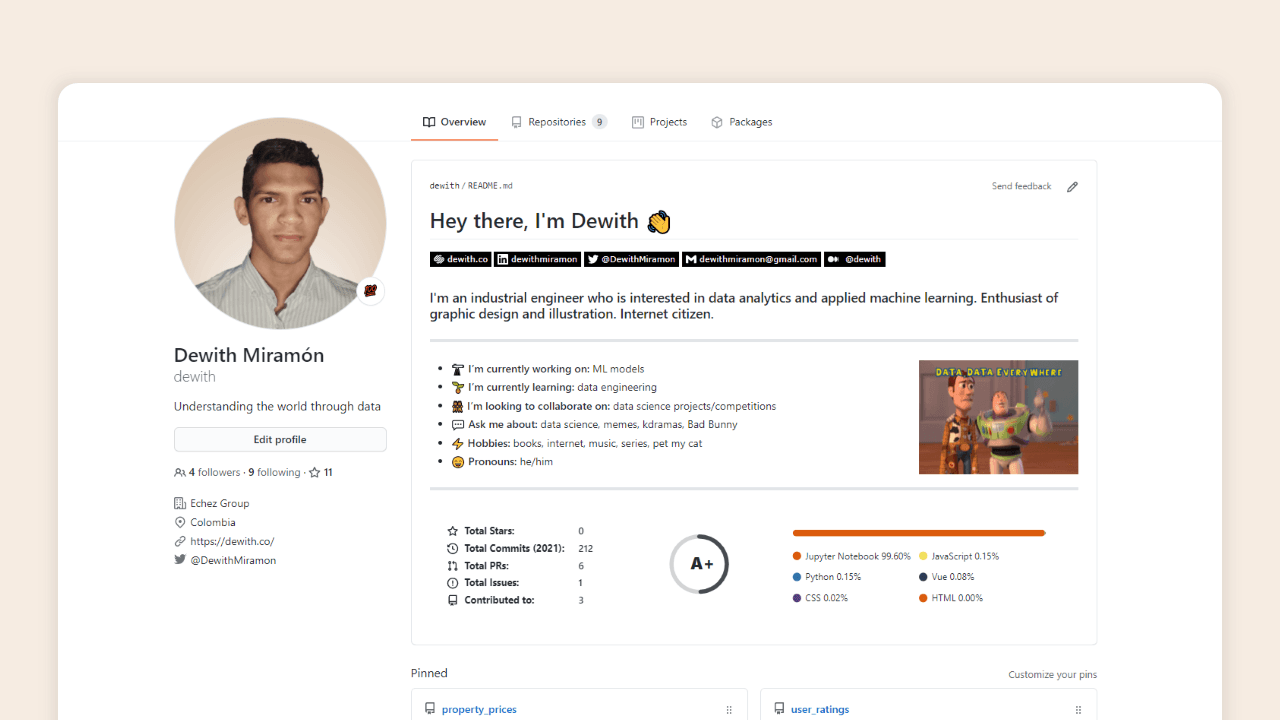Click the orange language usage bar
This screenshot has width=1280, height=720.
pyautogui.click(x=918, y=533)
